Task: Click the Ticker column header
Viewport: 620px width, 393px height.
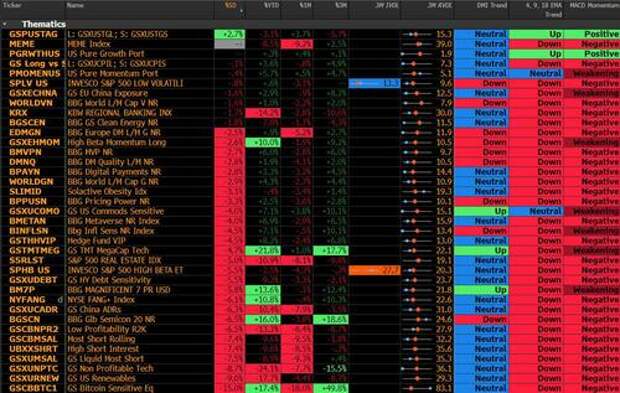Action: [12, 6]
